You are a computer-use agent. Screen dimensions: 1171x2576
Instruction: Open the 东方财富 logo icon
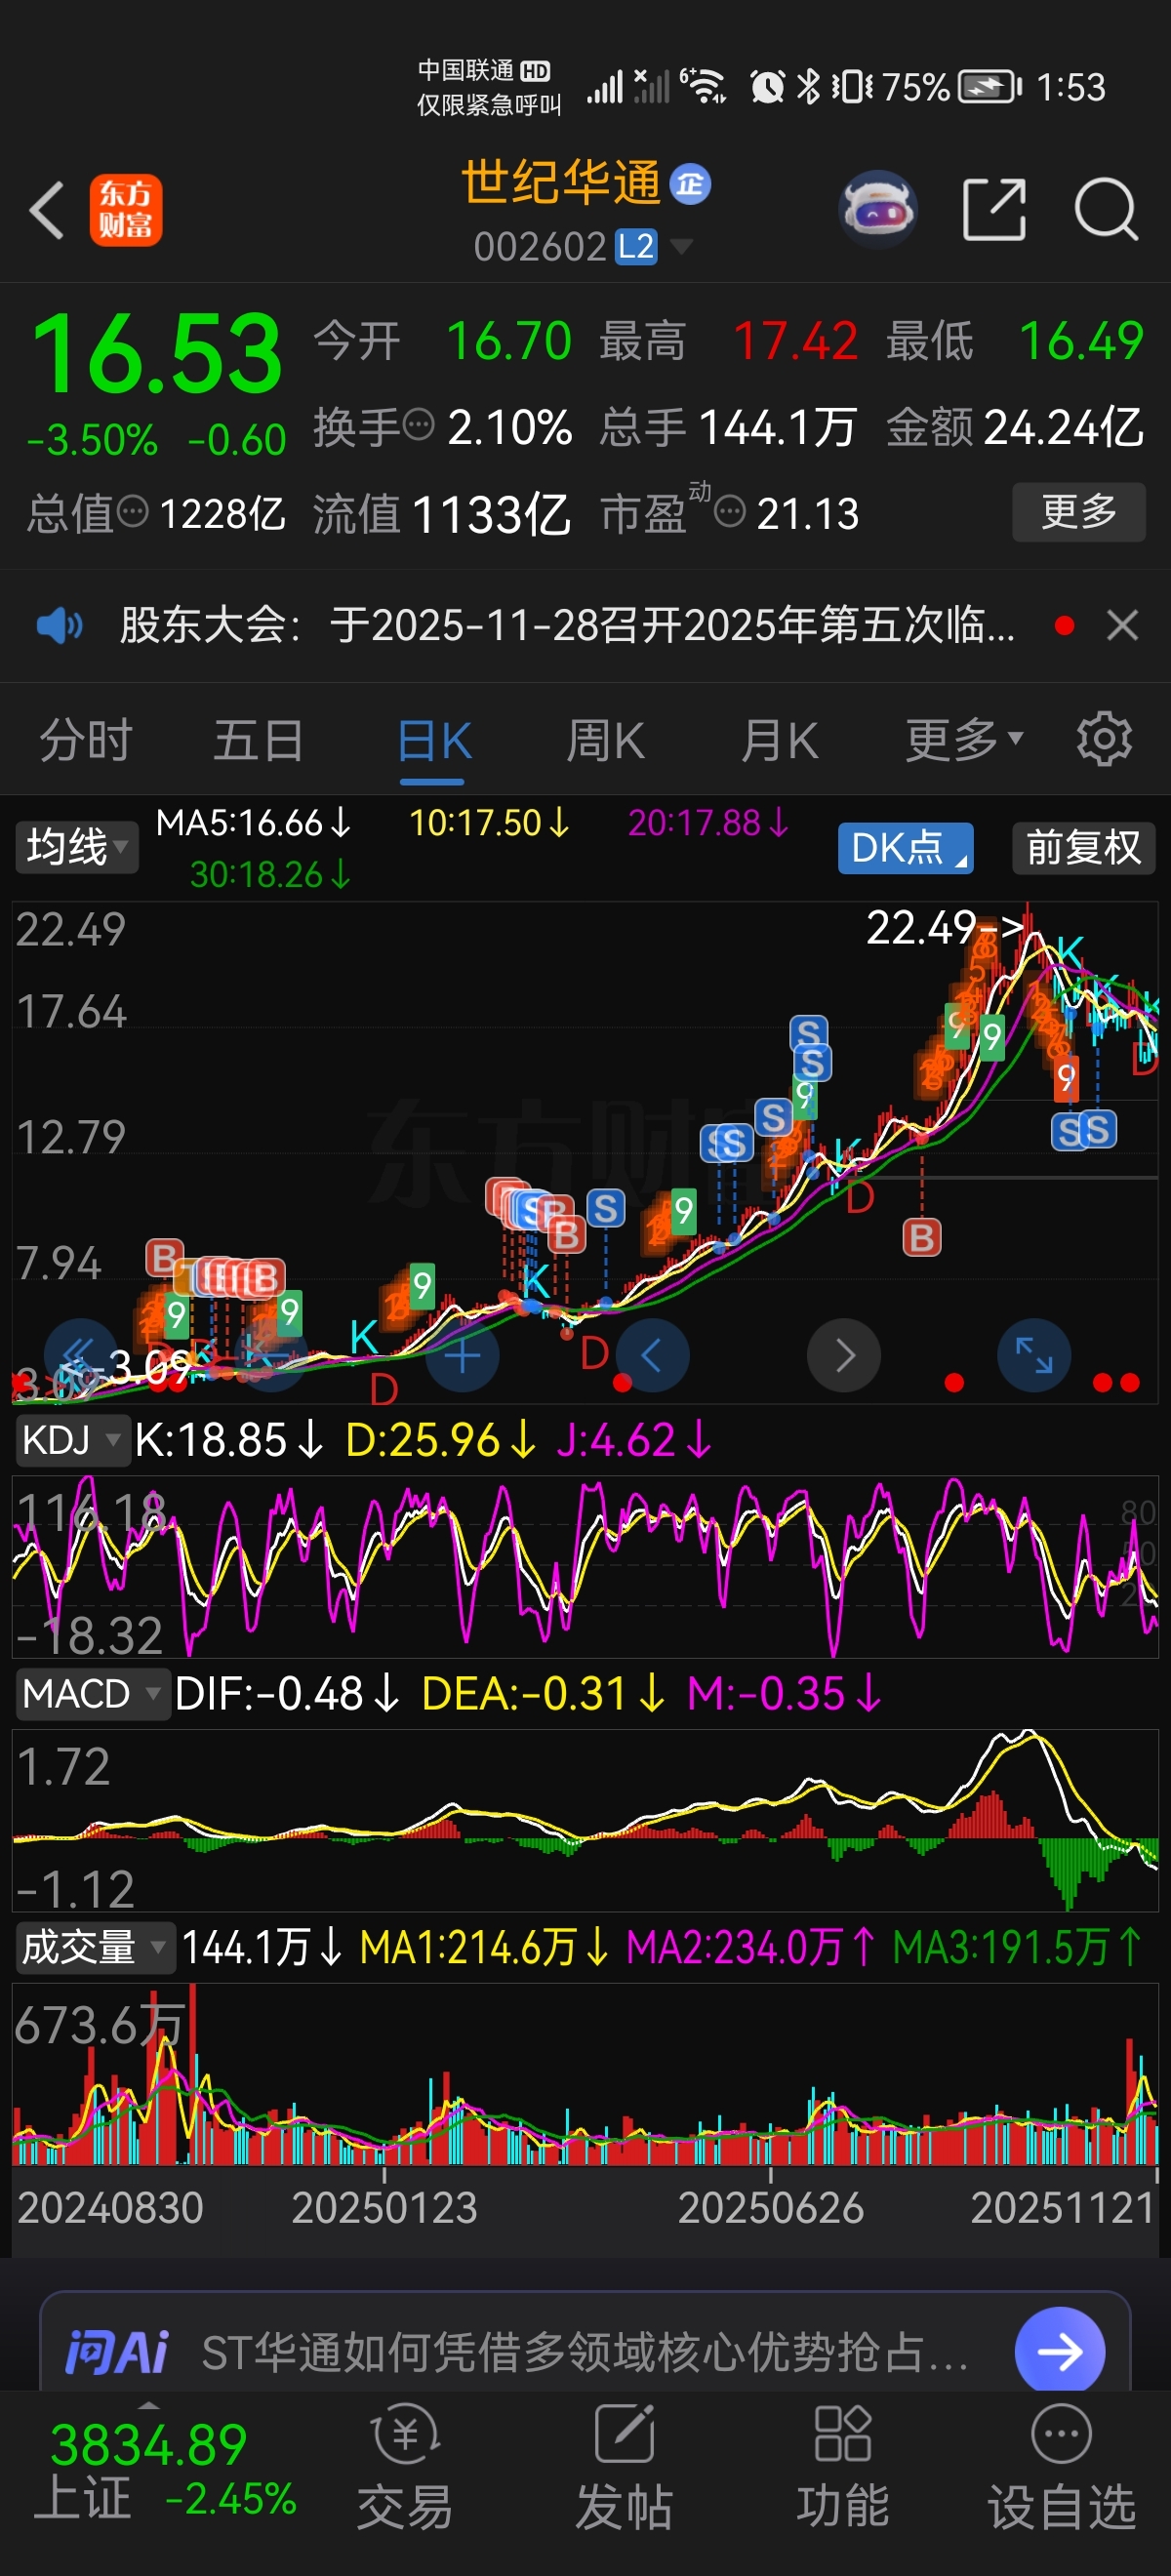click(x=126, y=210)
